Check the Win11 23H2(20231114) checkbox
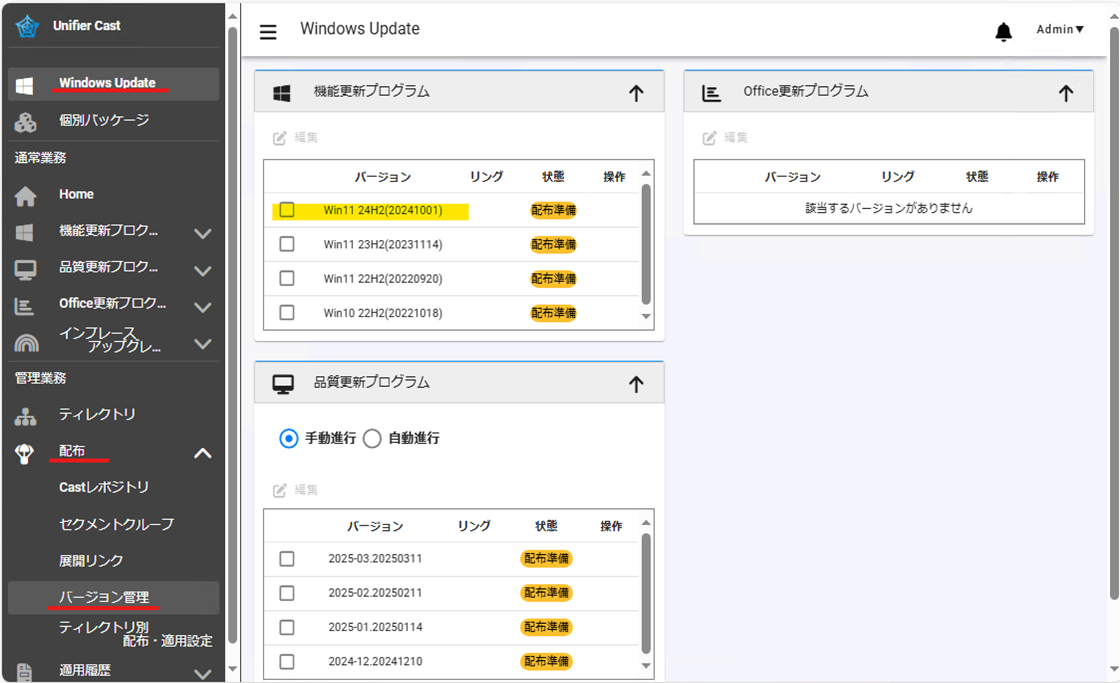This screenshot has height=683, width=1120. [x=287, y=244]
